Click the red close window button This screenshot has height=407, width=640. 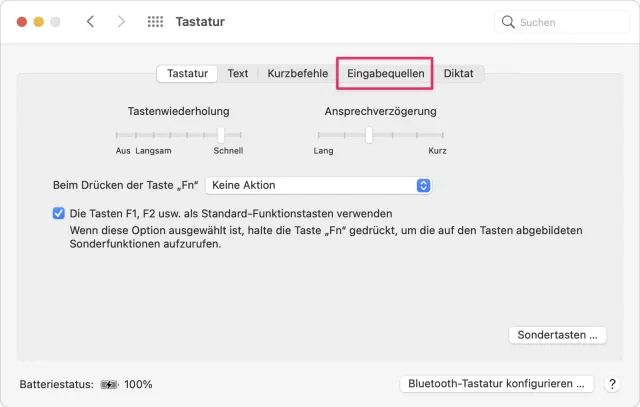(x=22, y=21)
